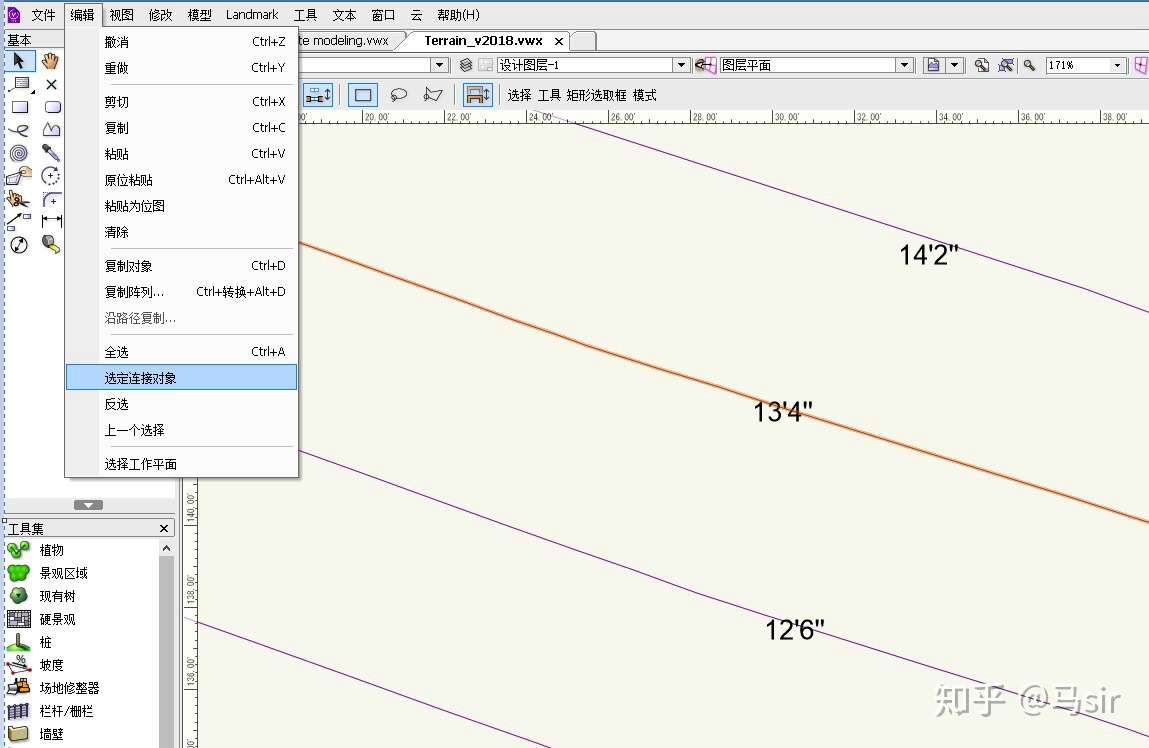
Task: Select the Diameter dimension tool
Action: (19, 245)
